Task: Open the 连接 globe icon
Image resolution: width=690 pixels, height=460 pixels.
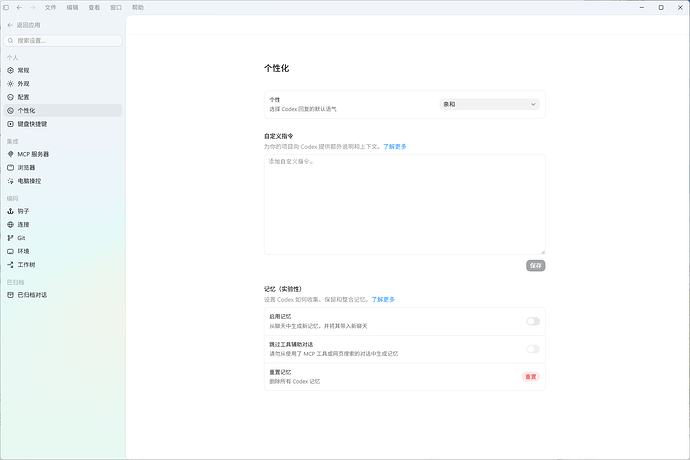Action: [x=11, y=224]
